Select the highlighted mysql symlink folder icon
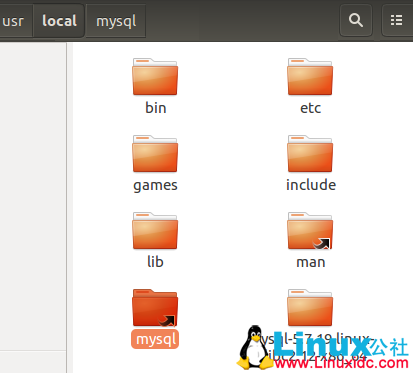Viewport: 413px width, 373px height. [155, 308]
